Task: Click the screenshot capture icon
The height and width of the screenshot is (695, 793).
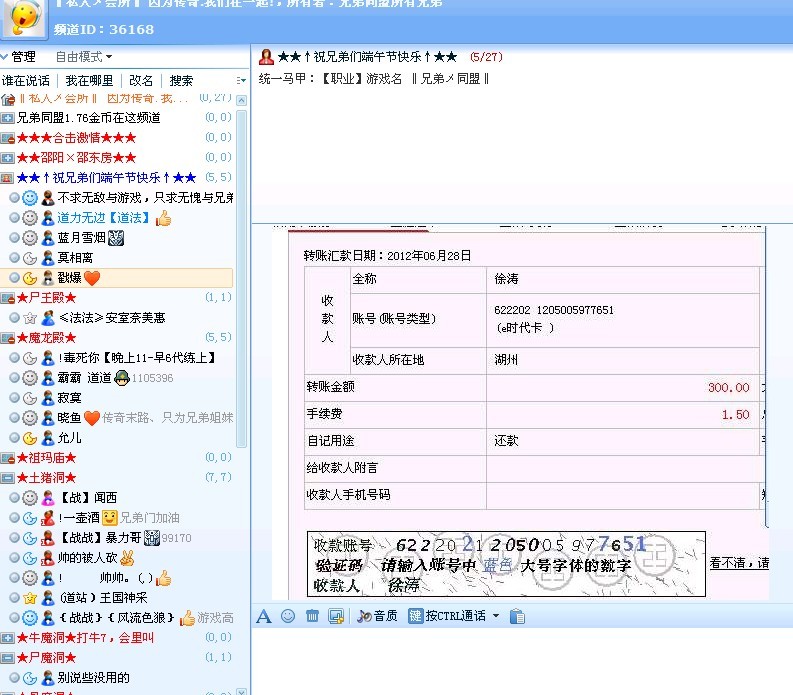Action: [x=336, y=616]
